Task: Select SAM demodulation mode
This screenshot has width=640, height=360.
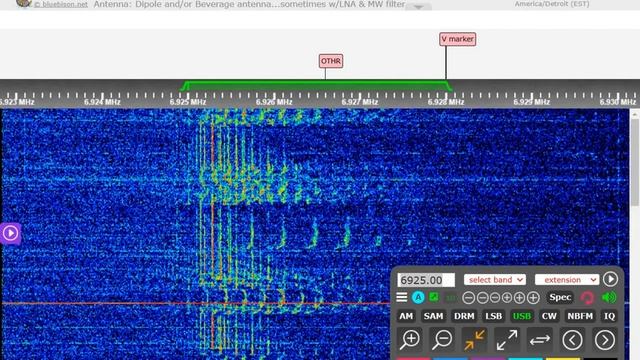Action: tap(433, 316)
